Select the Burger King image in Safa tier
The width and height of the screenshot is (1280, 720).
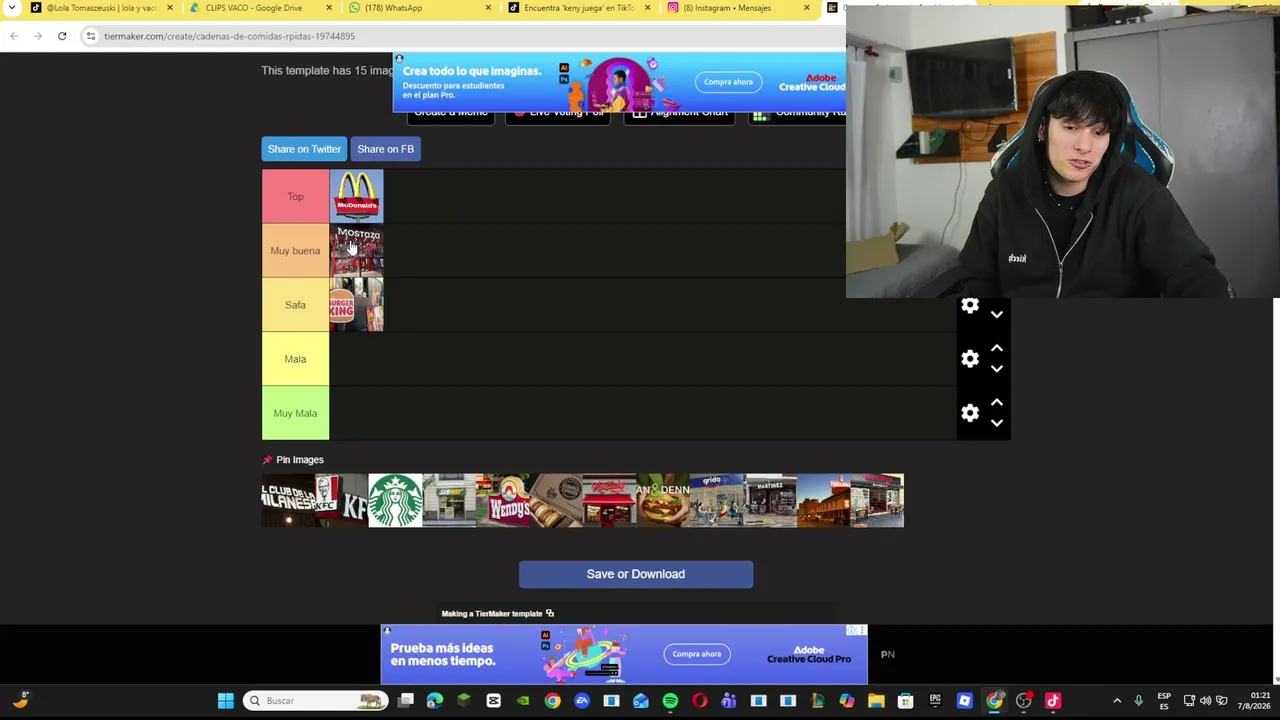coord(357,305)
